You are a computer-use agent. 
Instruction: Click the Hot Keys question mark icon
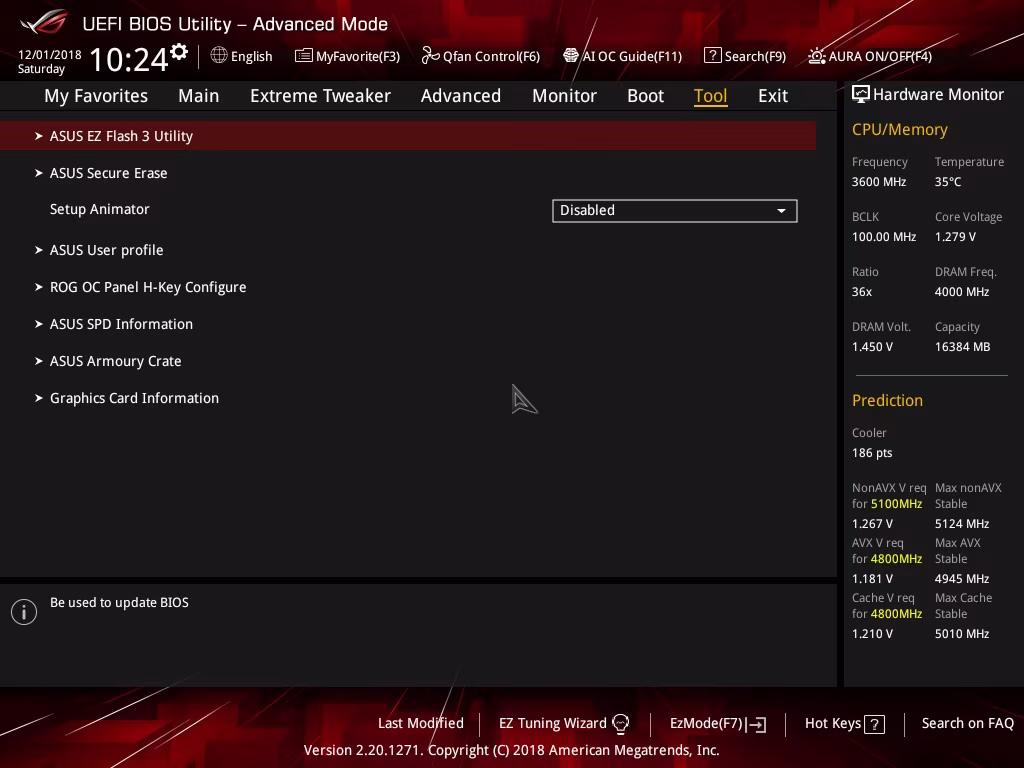874,724
